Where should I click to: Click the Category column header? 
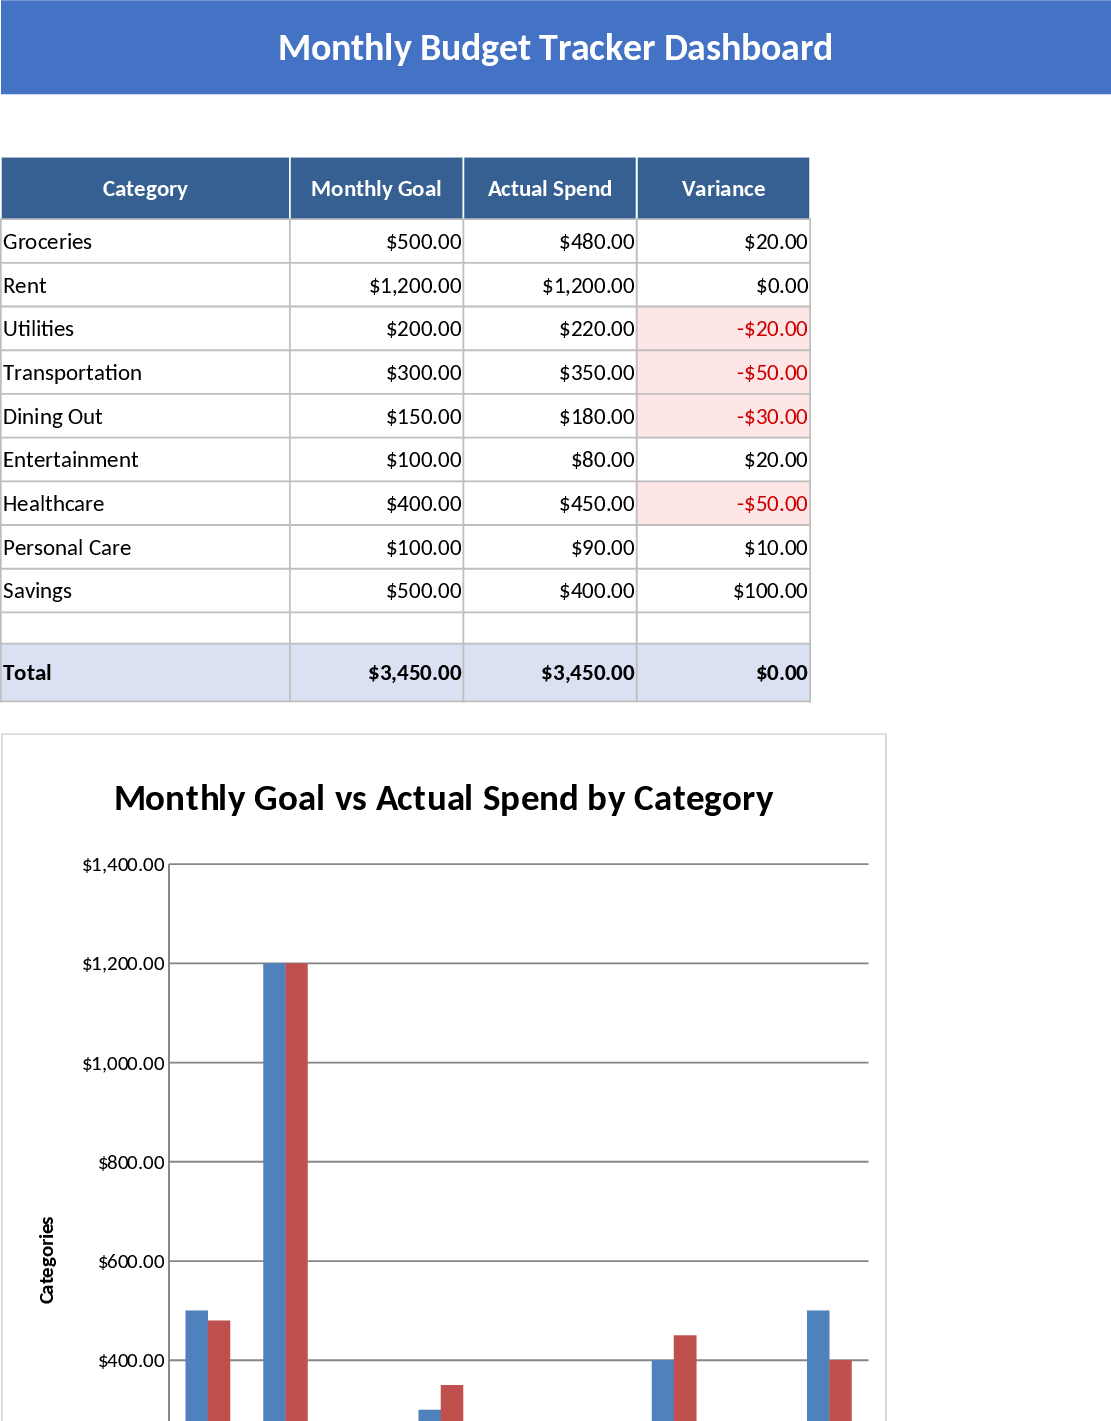145,188
